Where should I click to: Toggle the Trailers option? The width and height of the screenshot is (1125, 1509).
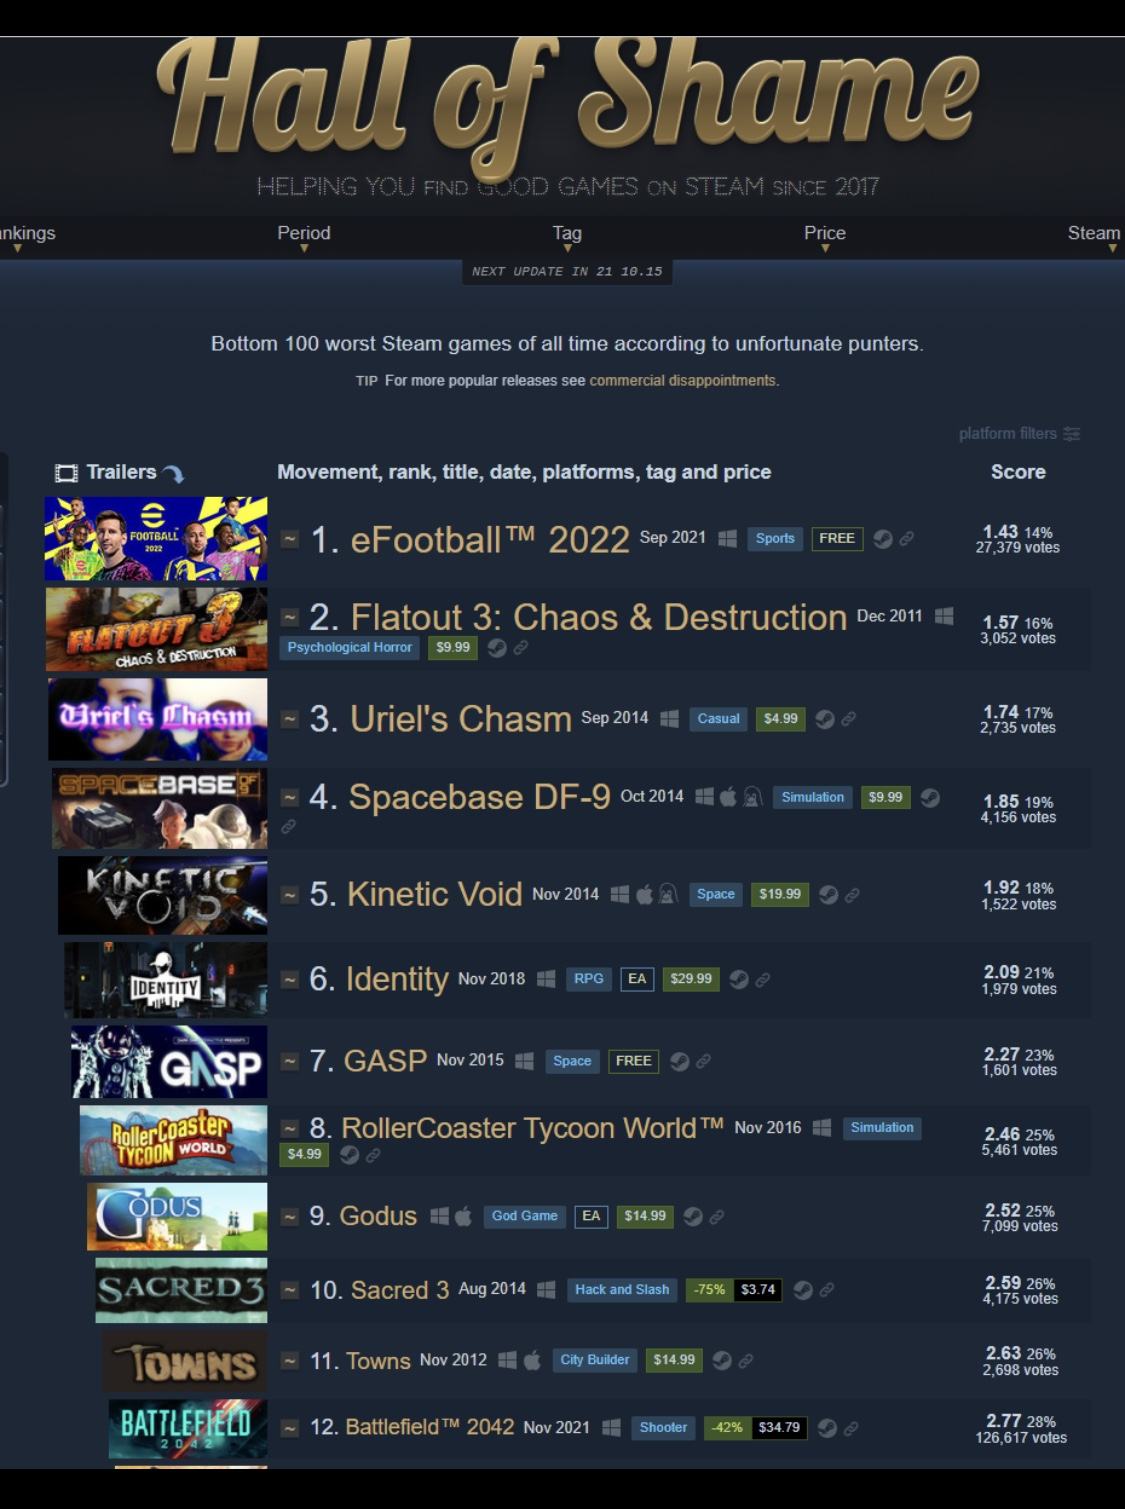pyautogui.click(x=120, y=472)
